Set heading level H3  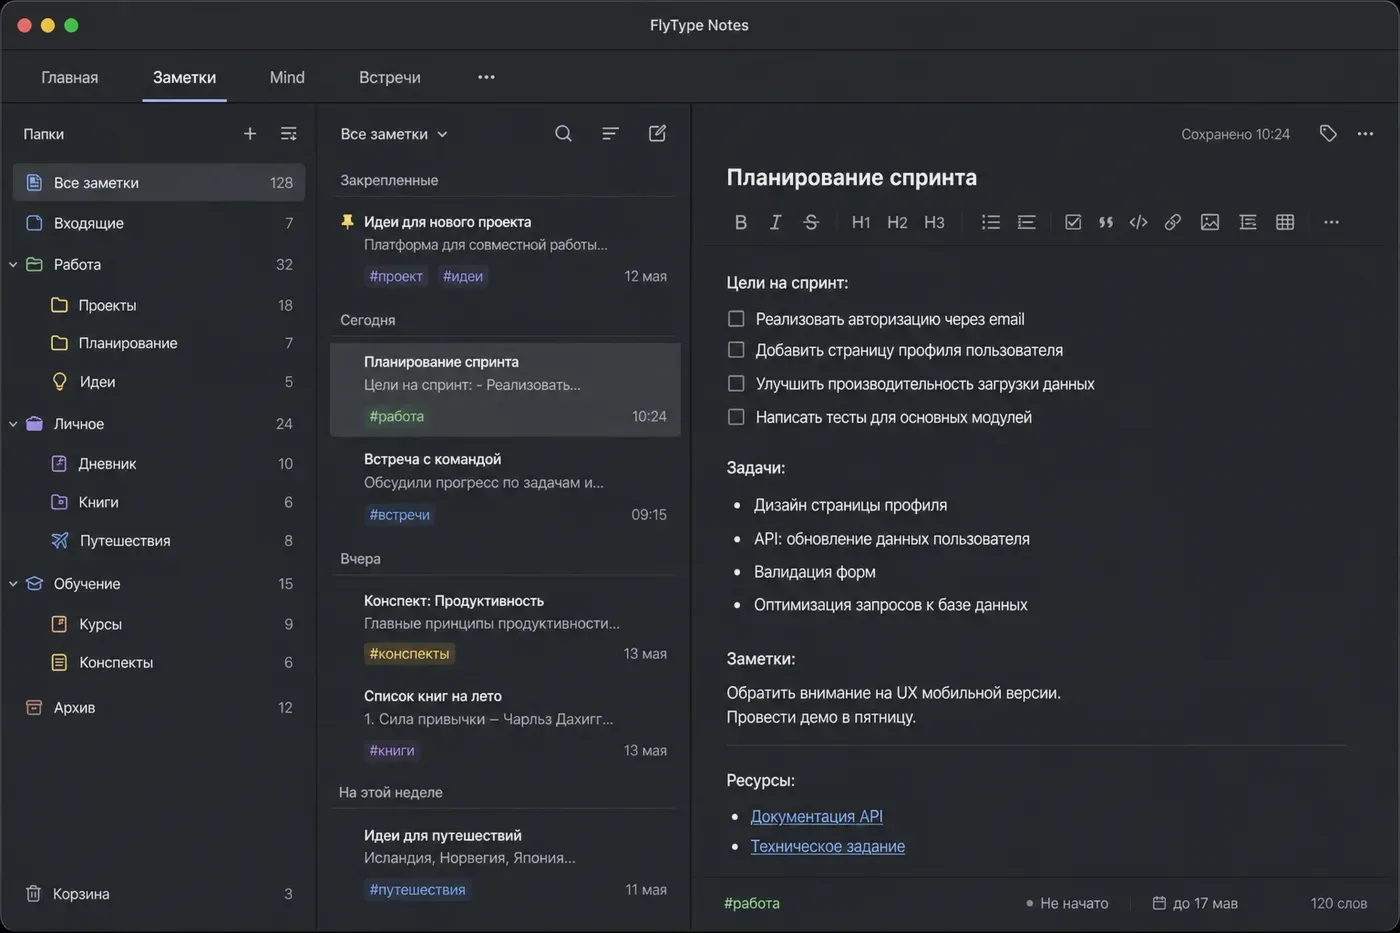pos(934,222)
